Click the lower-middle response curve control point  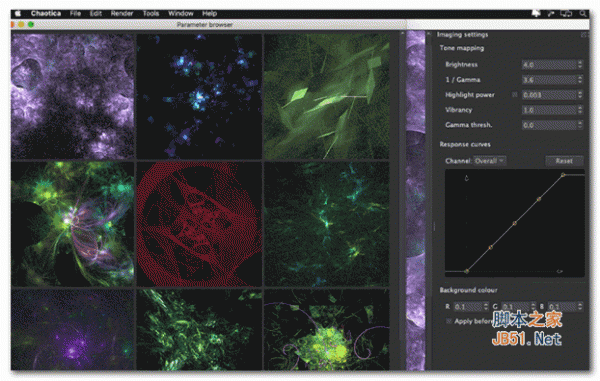[x=491, y=247]
